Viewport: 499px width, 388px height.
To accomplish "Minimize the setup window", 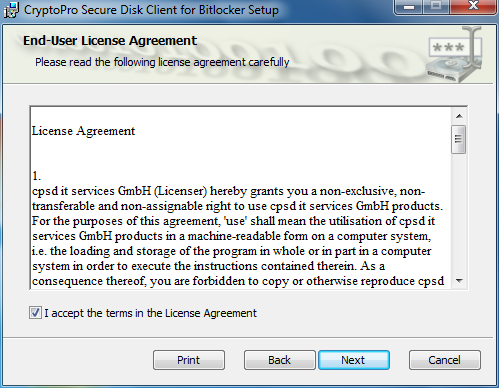I will (409, 7).
